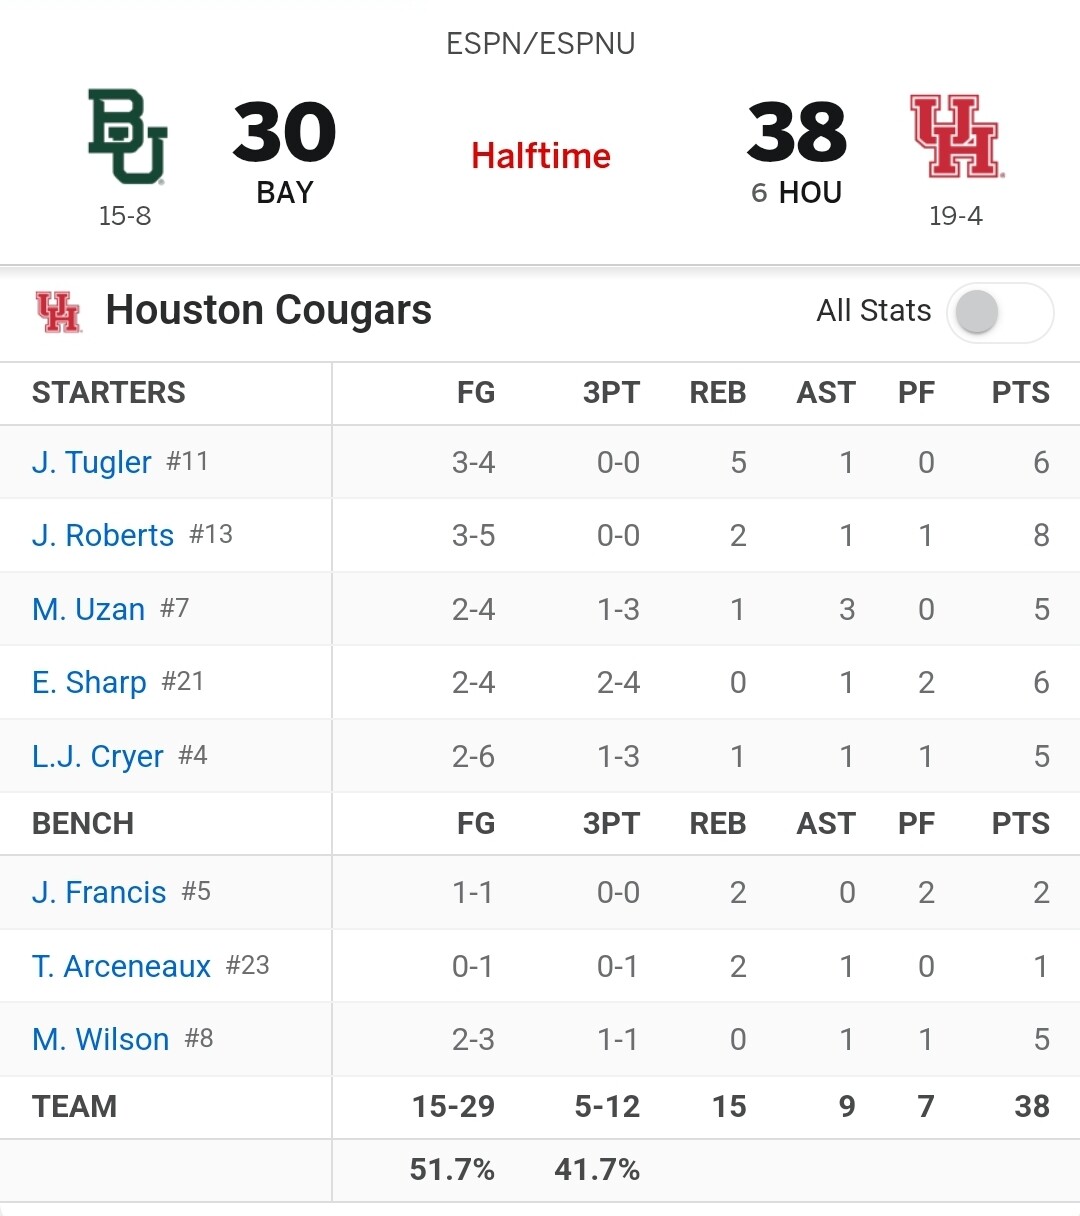The height and width of the screenshot is (1216, 1080).
Task: Click the Houston Cougars logo in scoreboard
Action: tap(957, 137)
